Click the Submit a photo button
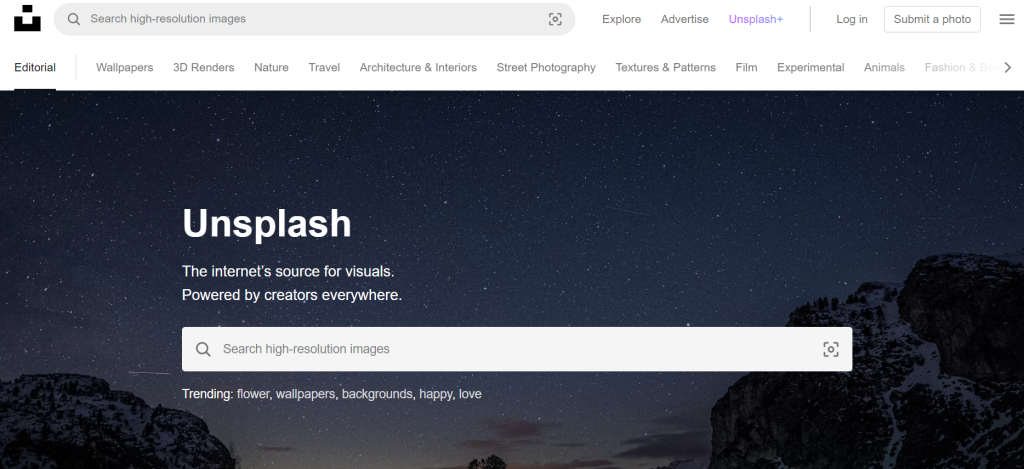This screenshot has width=1024, height=469. point(932,19)
